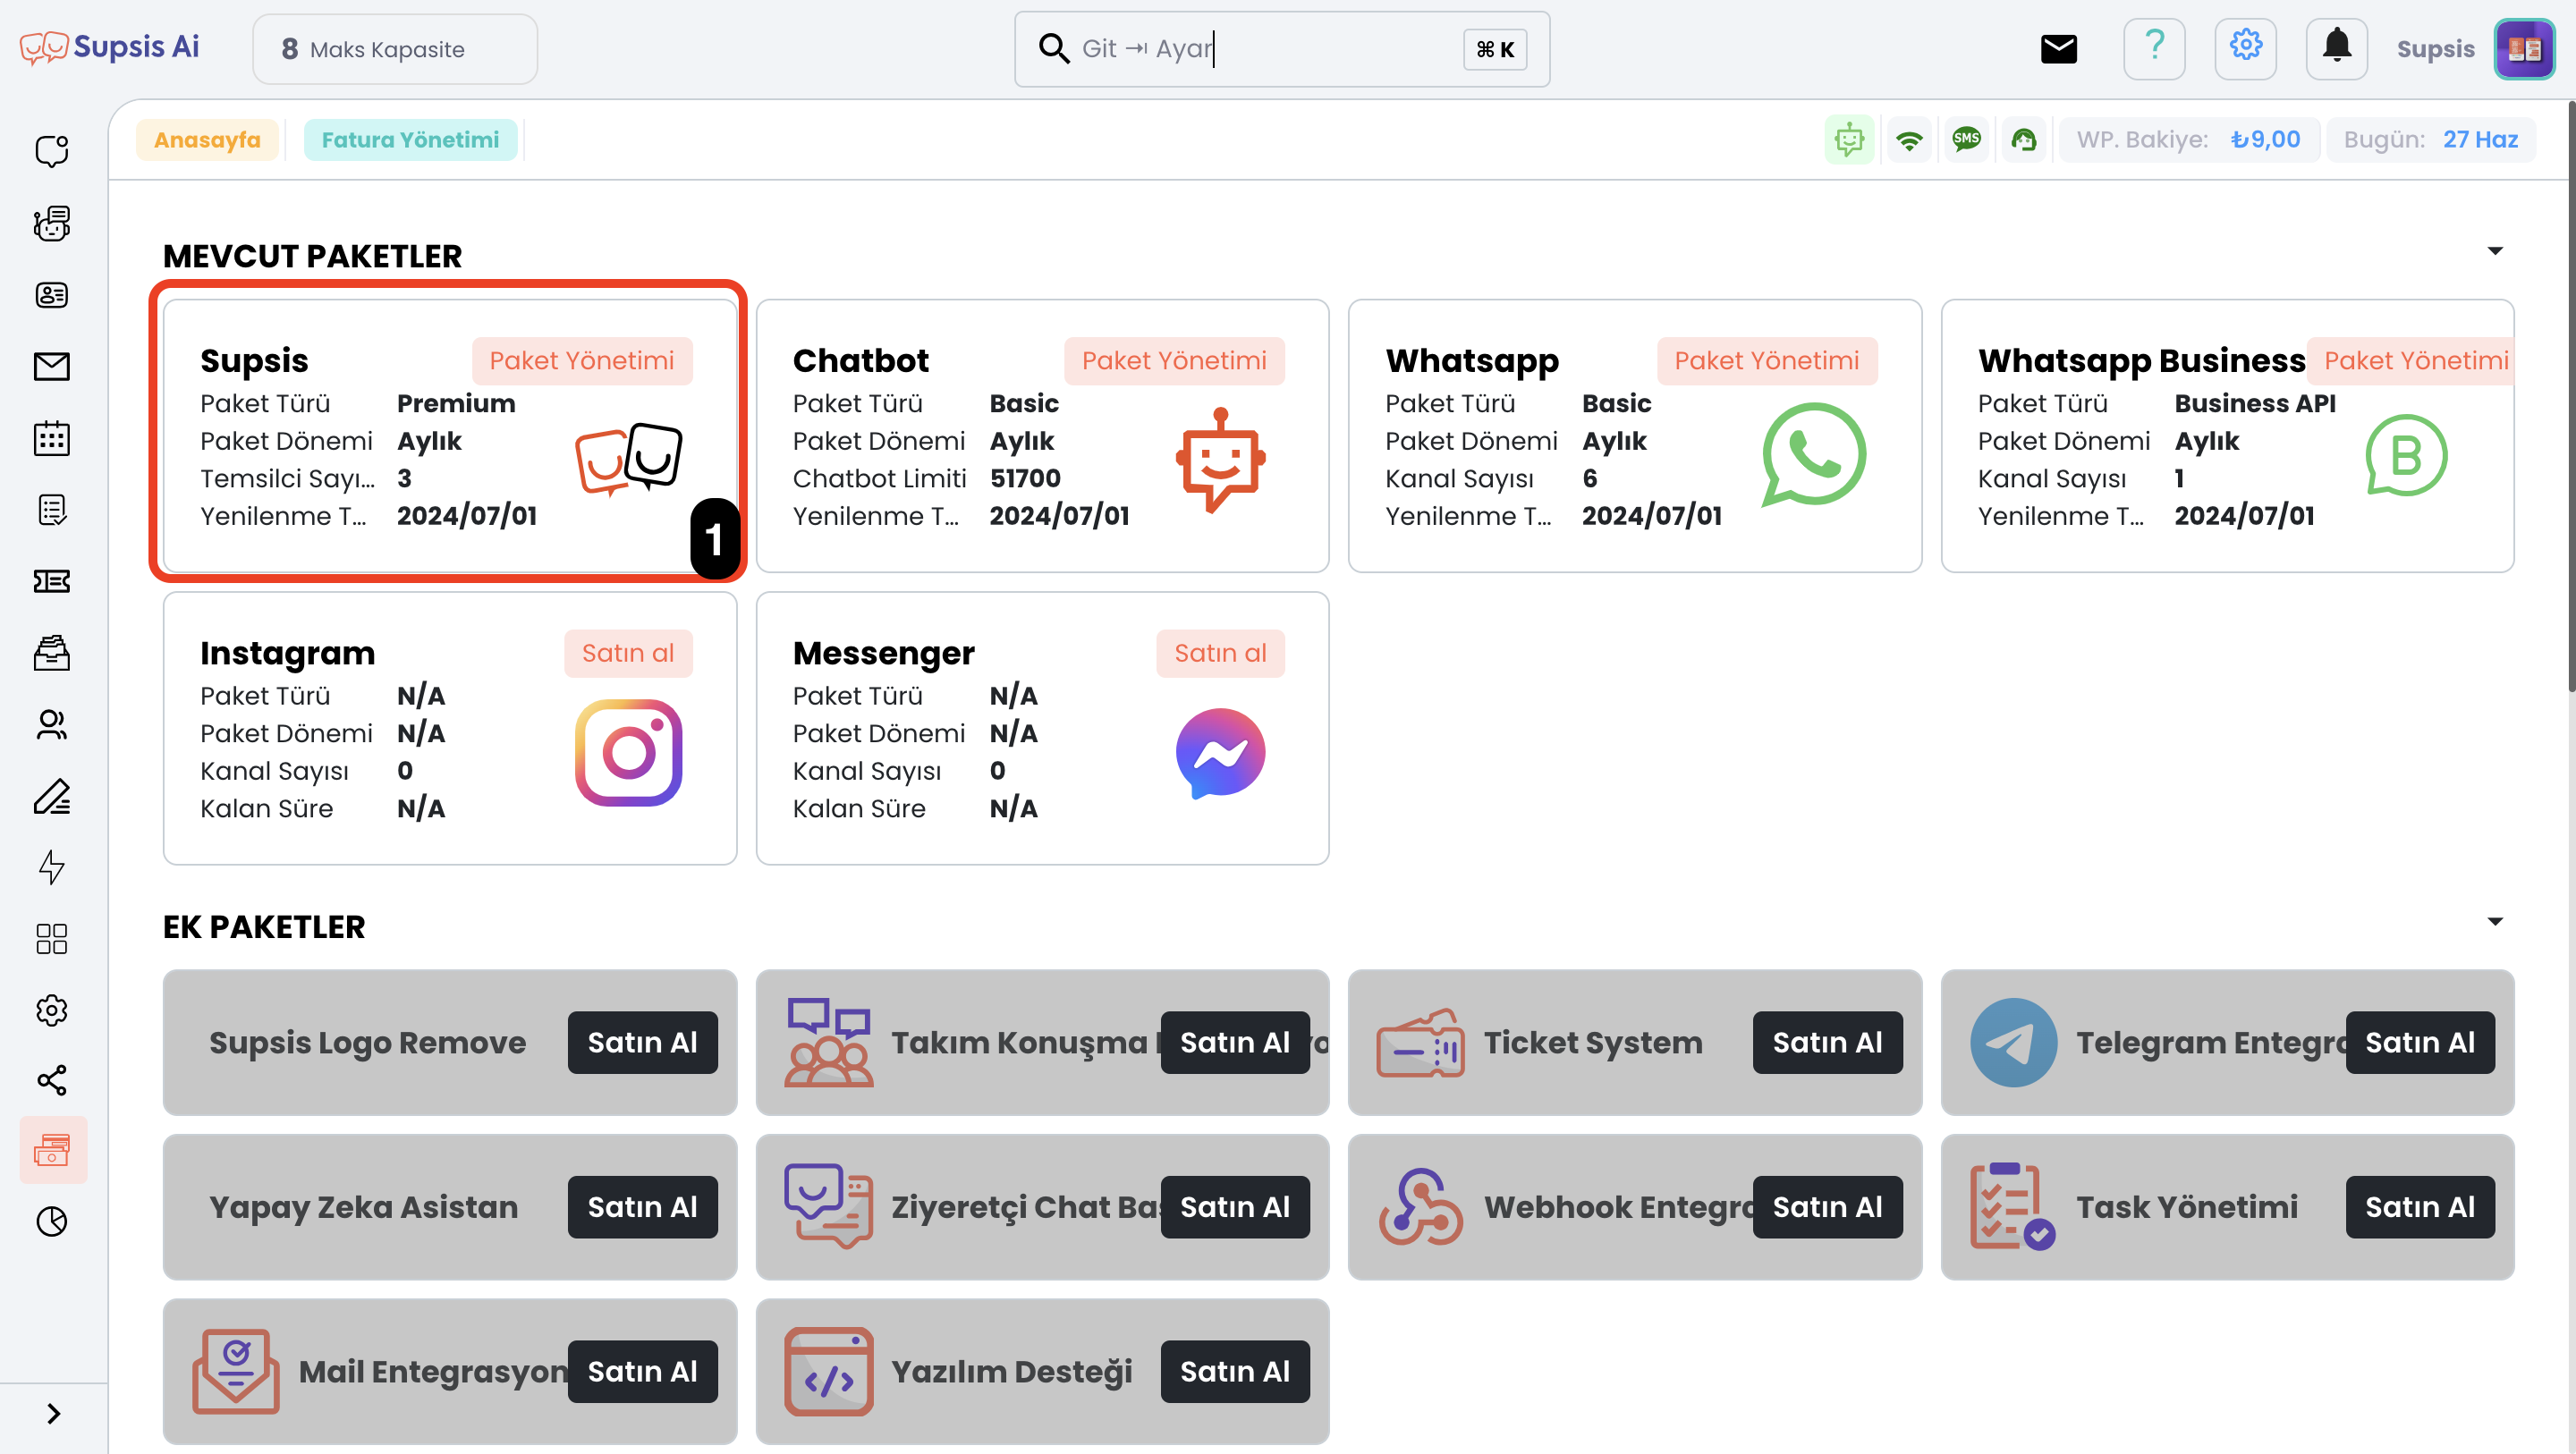Viewport: 2576px width, 1454px height.
Task: Switch to the Anasayfa tab
Action: click(207, 140)
